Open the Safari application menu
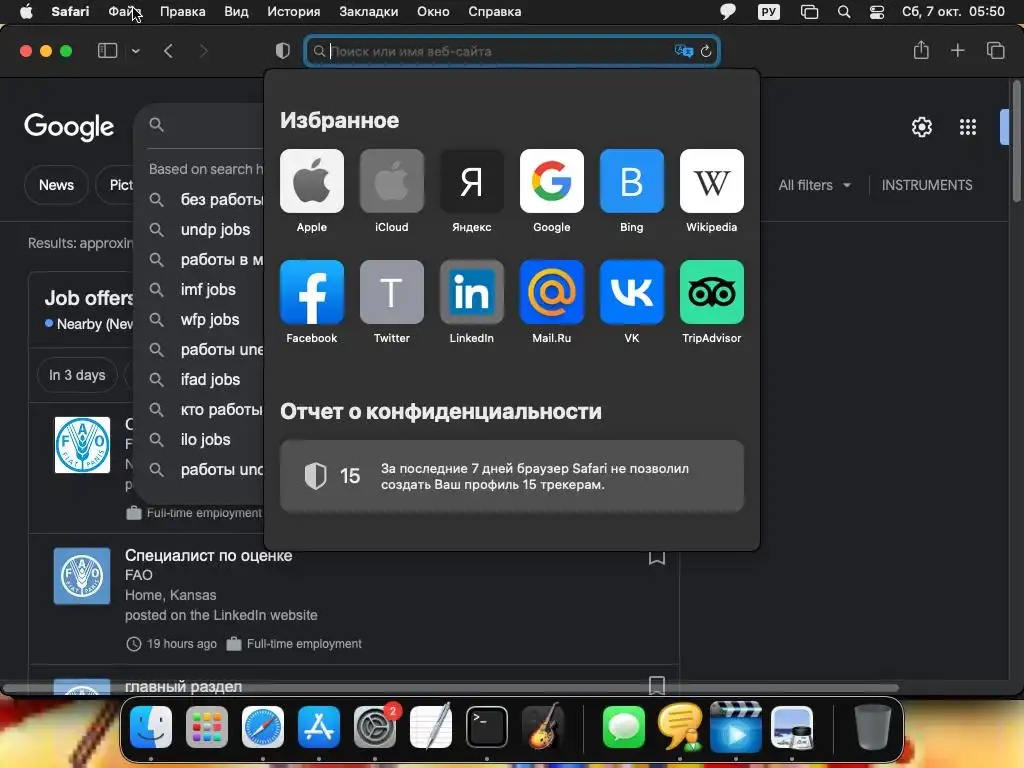Viewport: 1024px width, 768px height. [x=70, y=12]
